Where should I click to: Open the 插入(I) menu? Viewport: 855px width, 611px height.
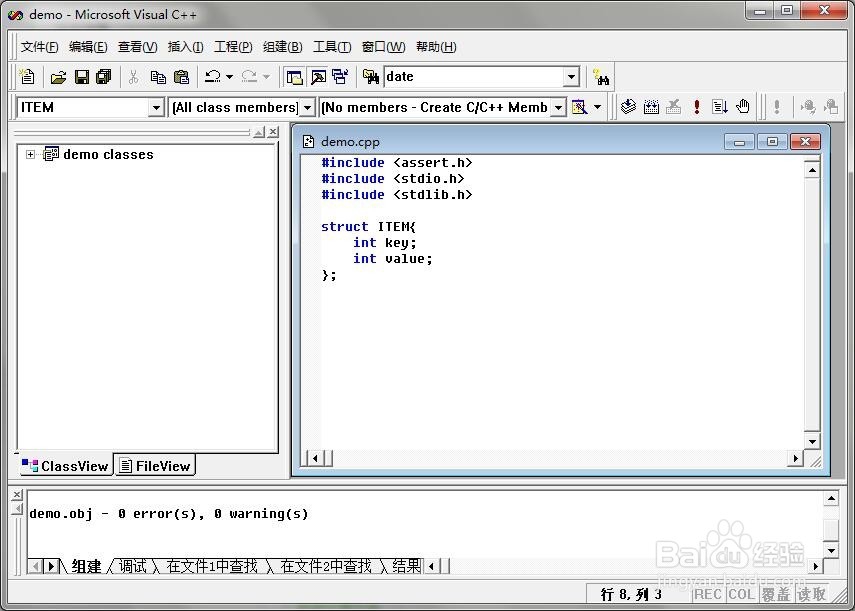(185, 47)
